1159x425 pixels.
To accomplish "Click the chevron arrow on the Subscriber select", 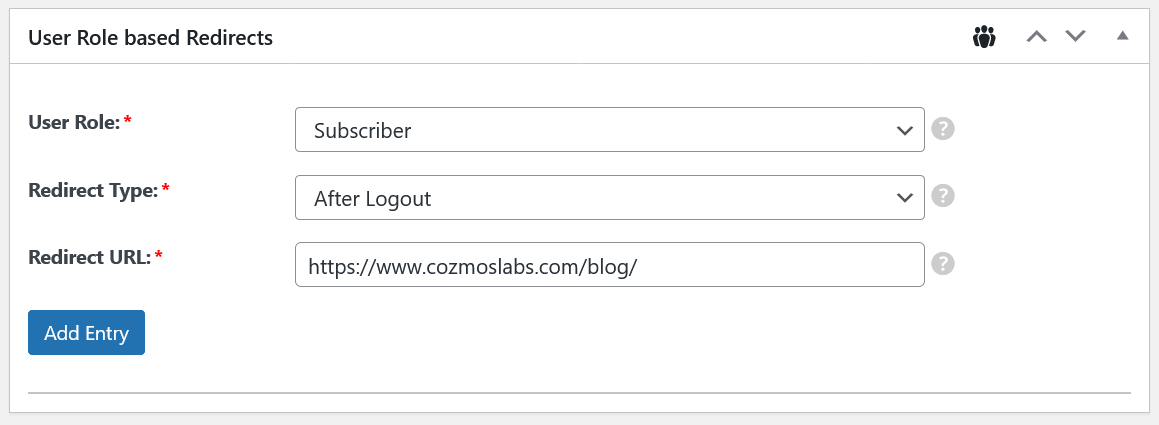I will pos(905,131).
